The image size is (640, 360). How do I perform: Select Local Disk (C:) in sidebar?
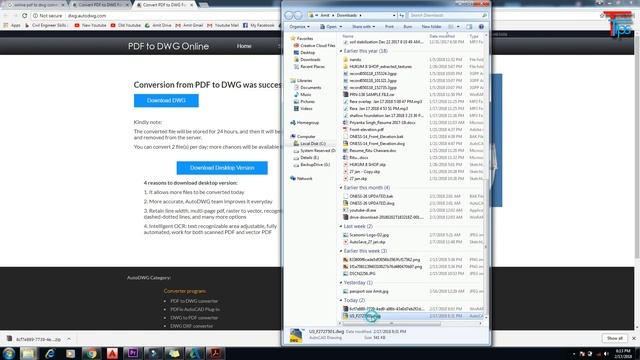click(310, 144)
